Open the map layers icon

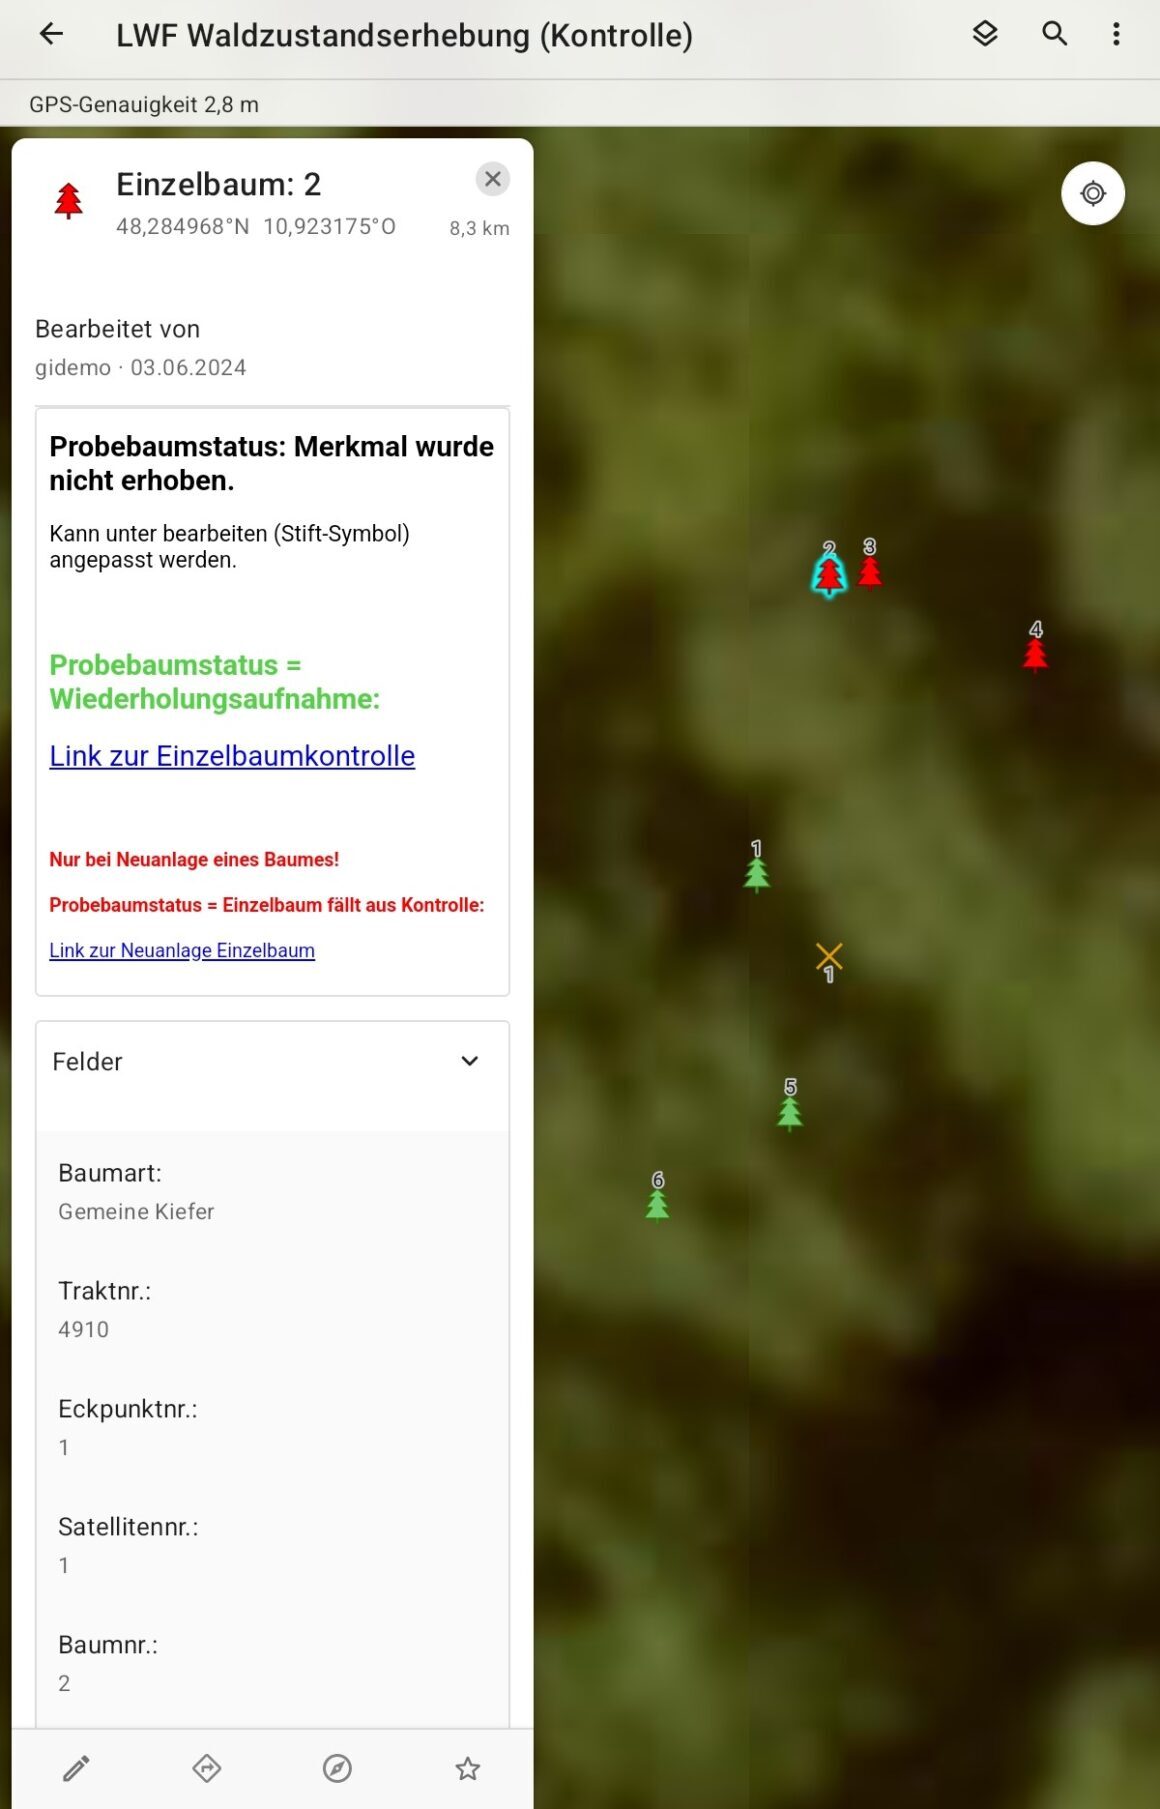click(985, 34)
